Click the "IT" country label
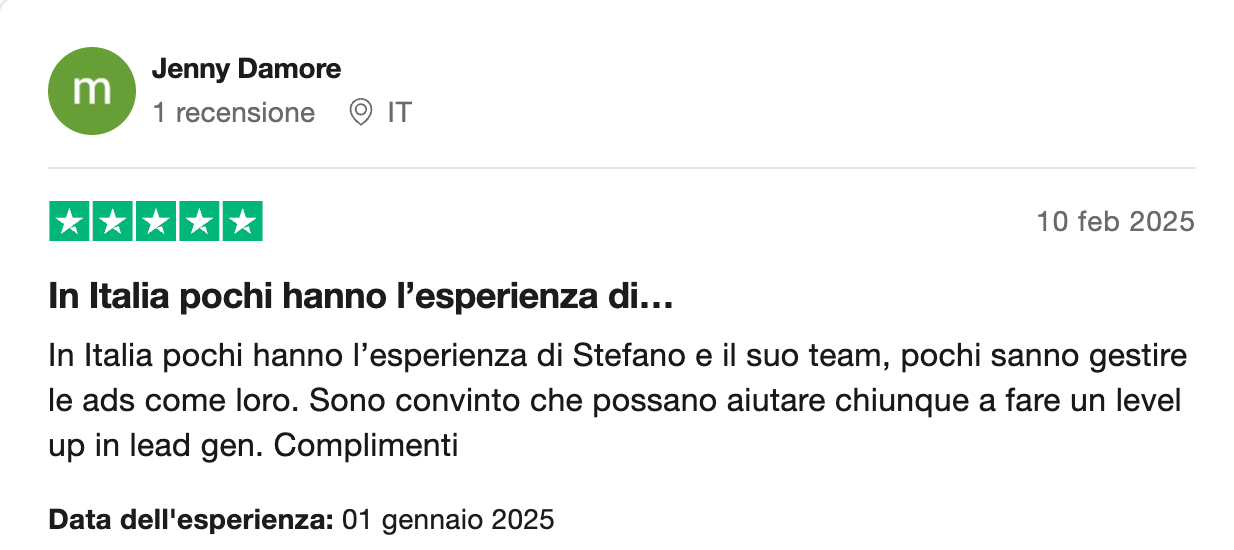Viewport: 1234px width, 550px height. [x=399, y=113]
